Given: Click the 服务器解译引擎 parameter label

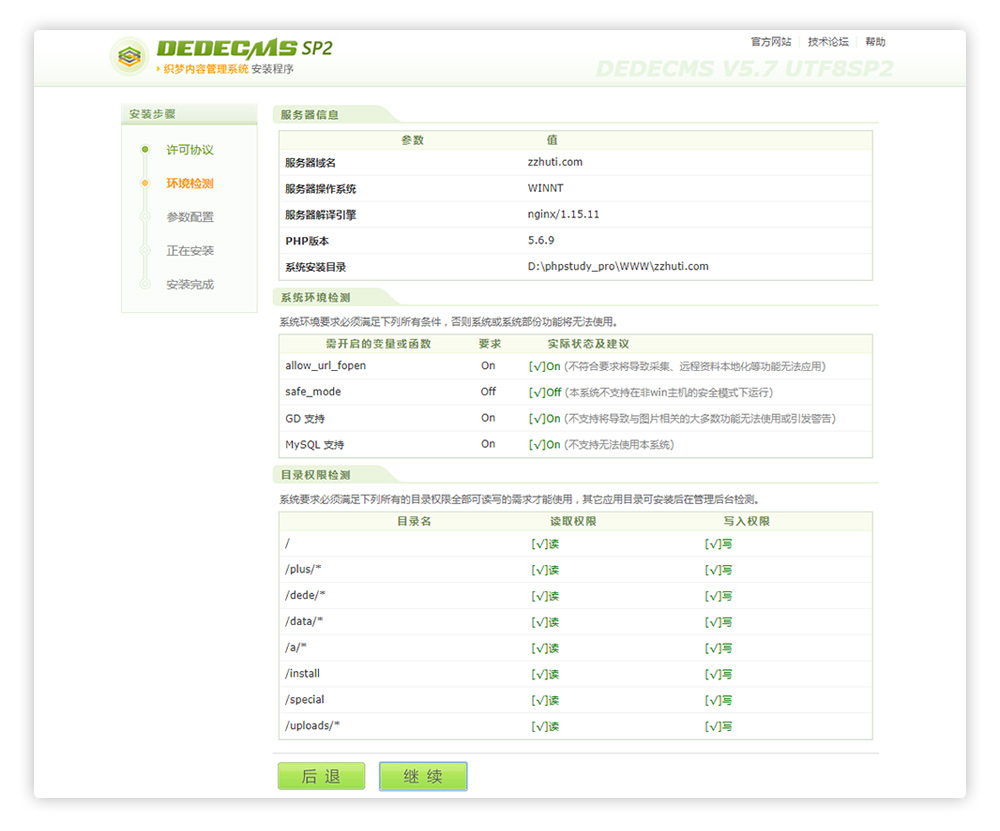Looking at the screenshot, I should [321, 215].
